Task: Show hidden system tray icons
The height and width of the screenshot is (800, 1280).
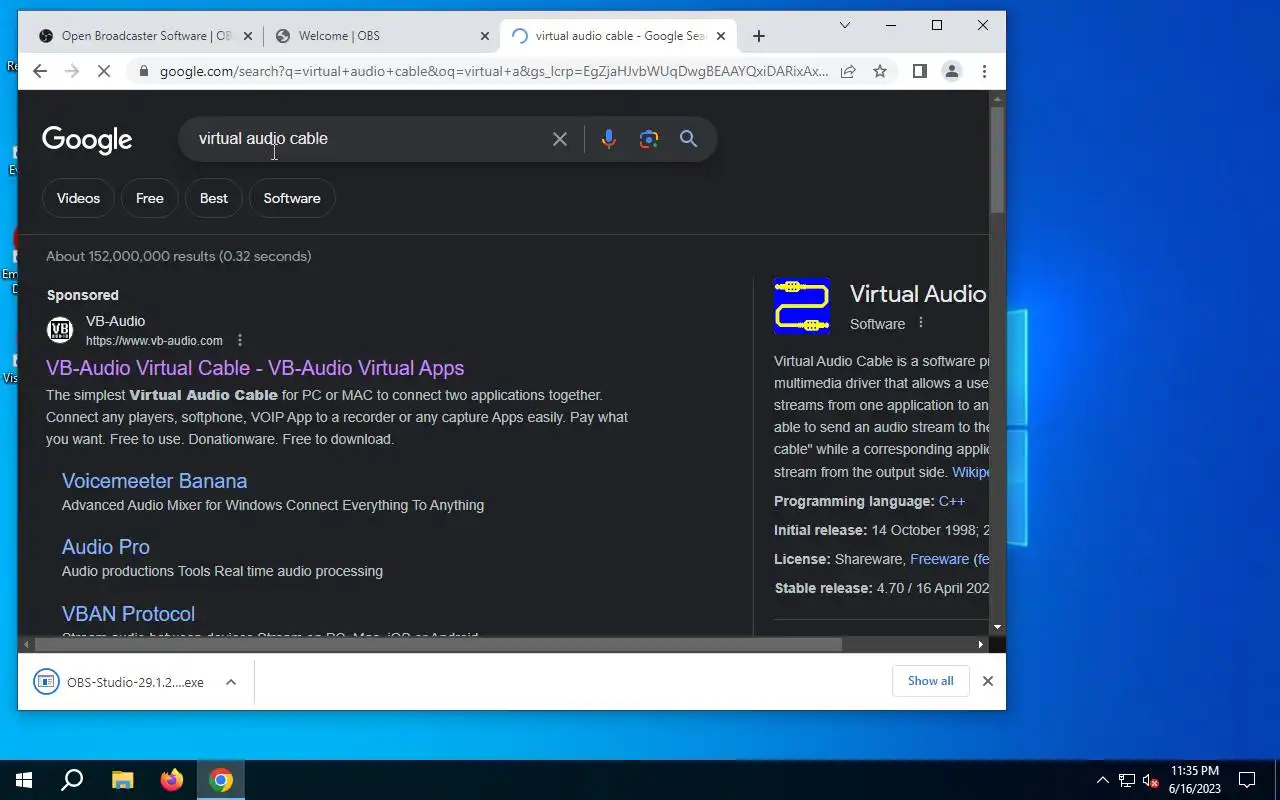Action: 1103,780
